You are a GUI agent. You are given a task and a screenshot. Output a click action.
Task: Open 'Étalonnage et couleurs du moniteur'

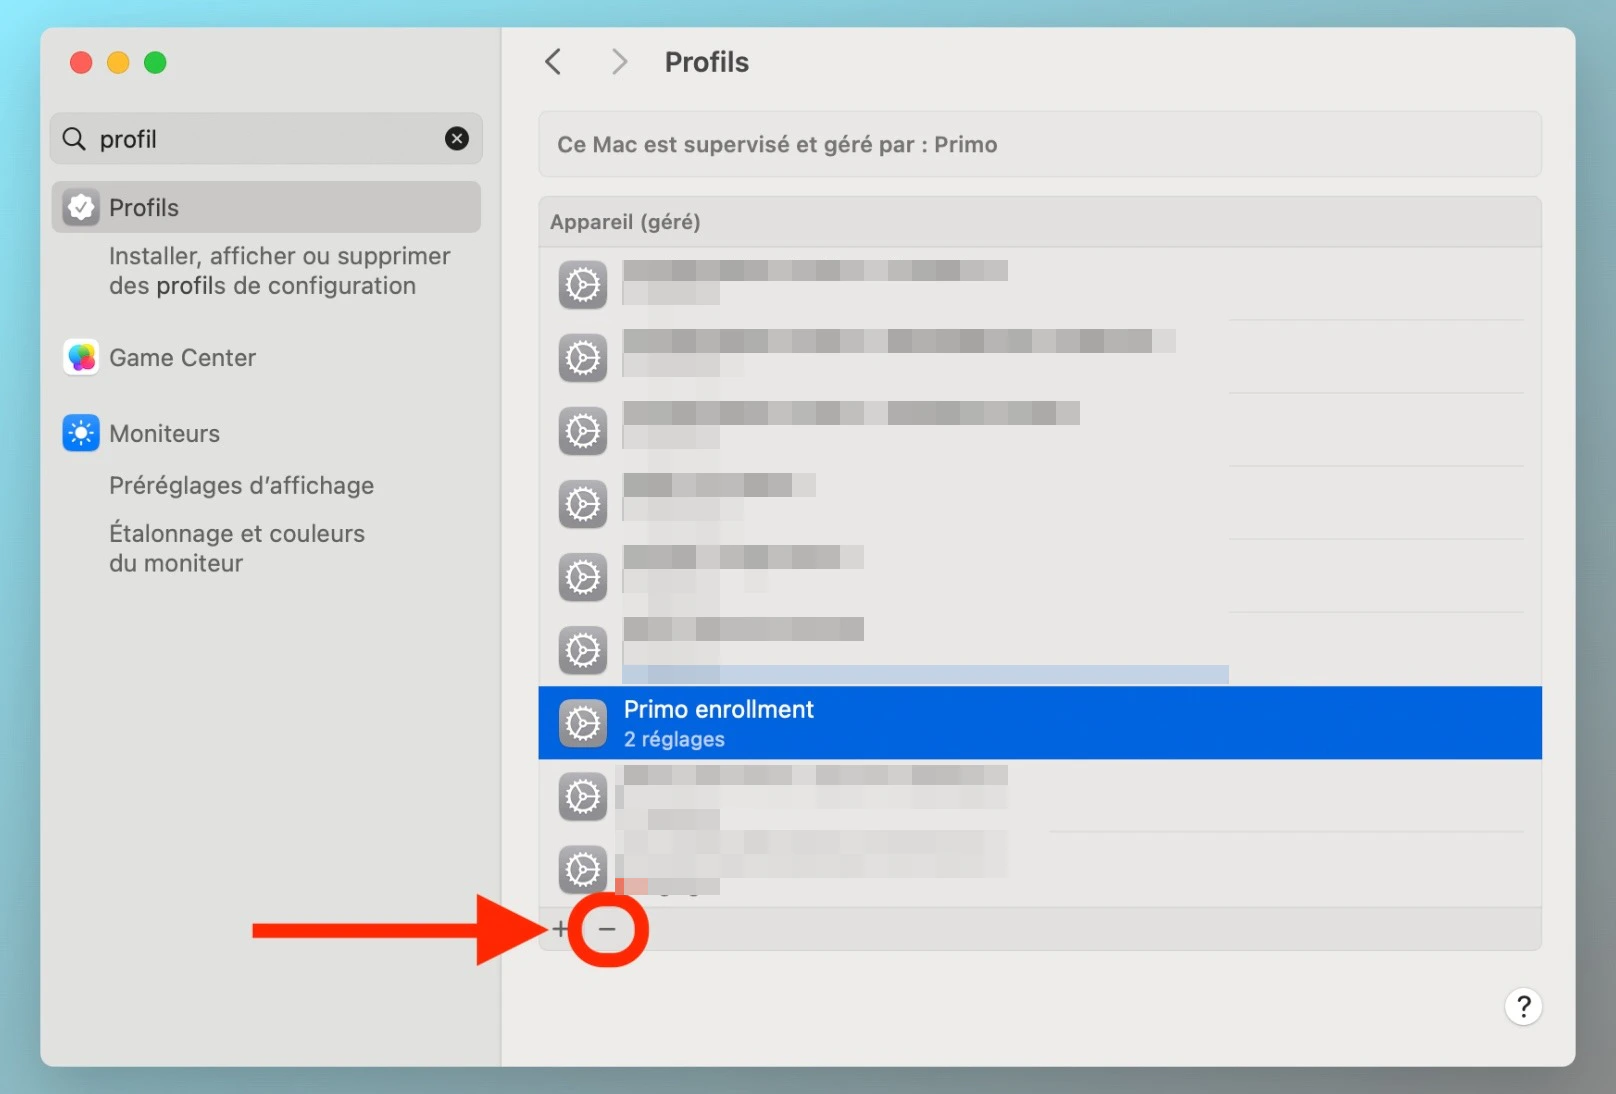pyautogui.click(x=236, y=548)
